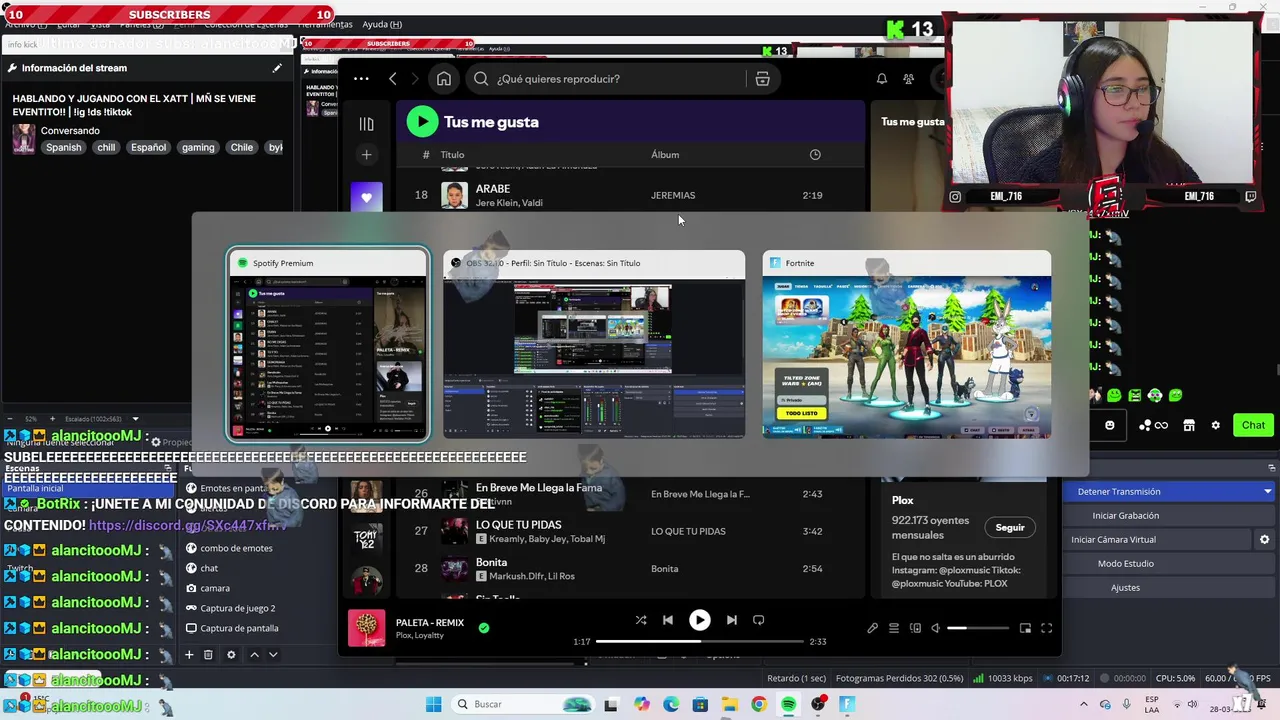Select the song LO QUE TU PIDAS
The width and height of the screenshot is (1280, 720).
pyautogui.click(x=630, y=531)
